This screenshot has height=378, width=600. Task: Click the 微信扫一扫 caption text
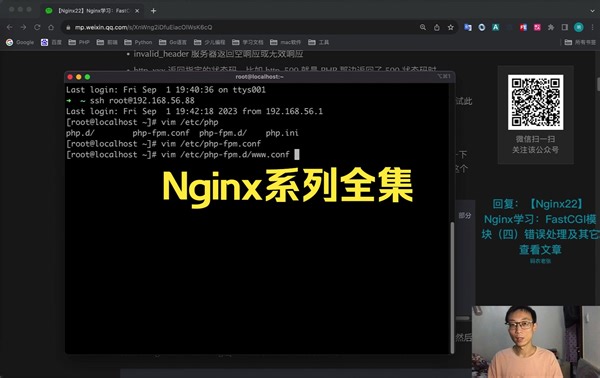(x=535, y=139)
